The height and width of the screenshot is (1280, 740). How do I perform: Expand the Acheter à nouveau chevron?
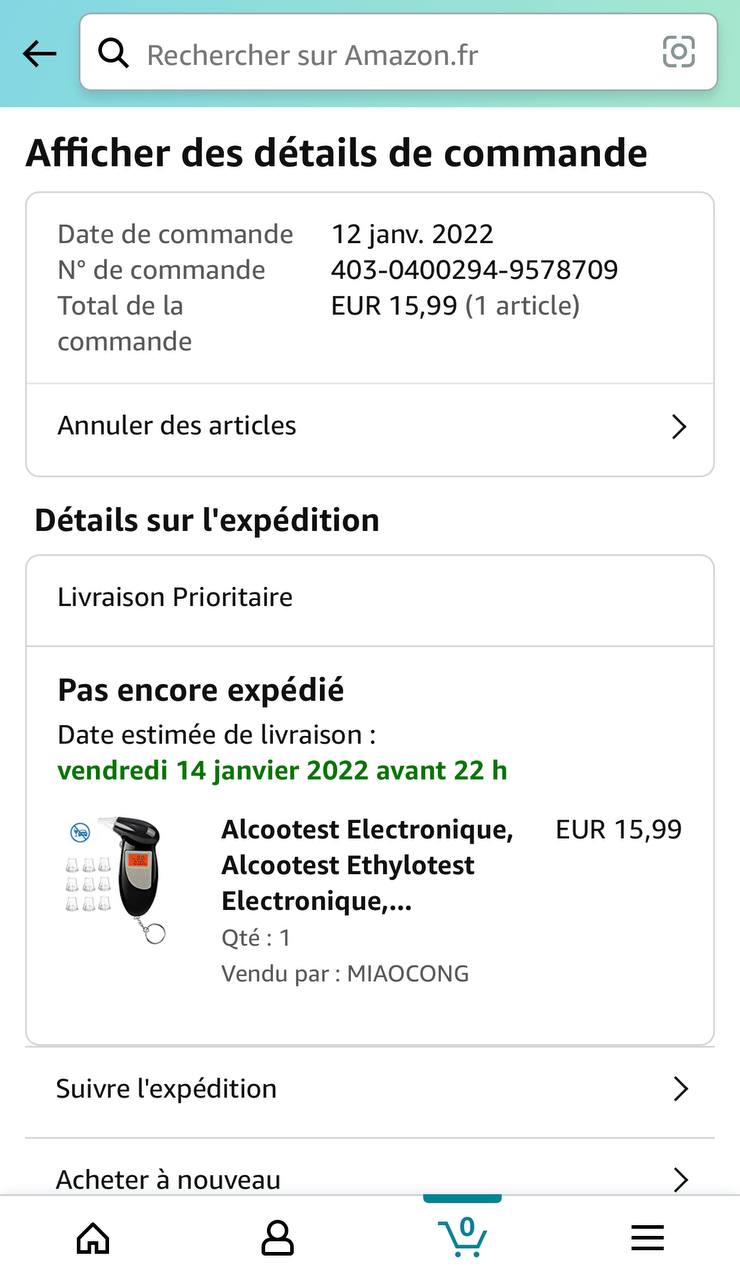coord(681,1180)
